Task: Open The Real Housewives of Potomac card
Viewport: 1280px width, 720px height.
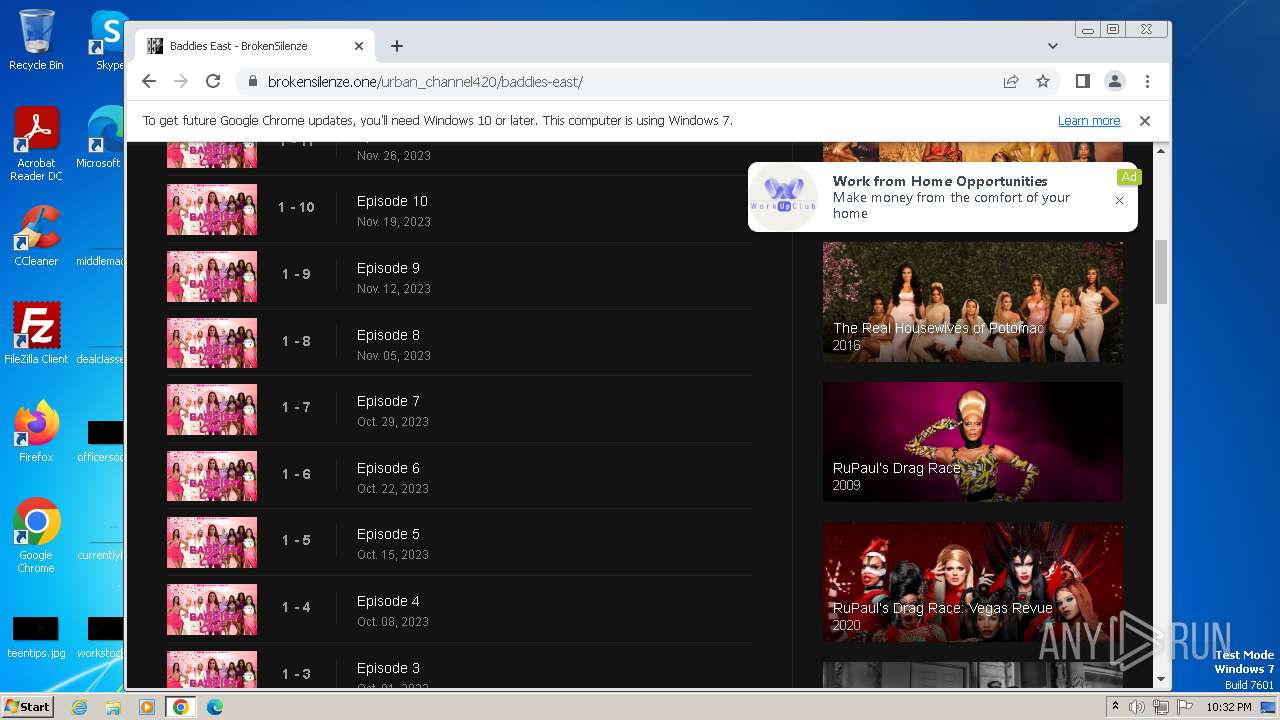Action: pyautogui.click(x=973, y=302)
